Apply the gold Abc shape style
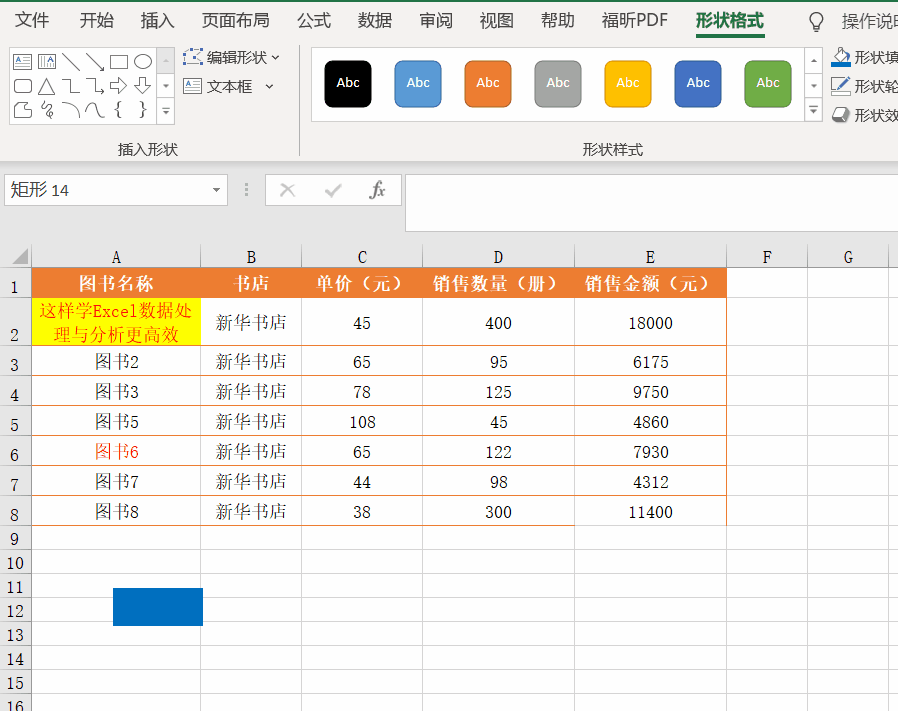 click(628, 84)
